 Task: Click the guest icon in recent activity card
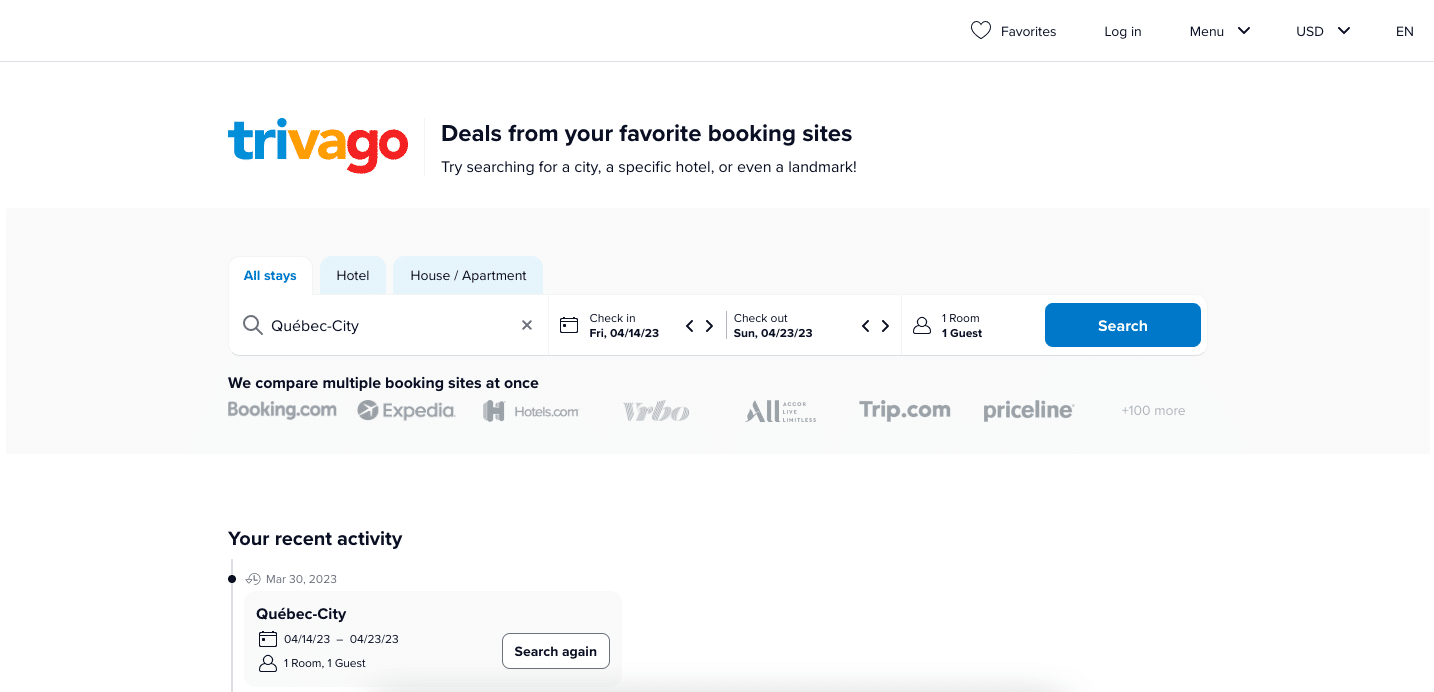(267, 662)
